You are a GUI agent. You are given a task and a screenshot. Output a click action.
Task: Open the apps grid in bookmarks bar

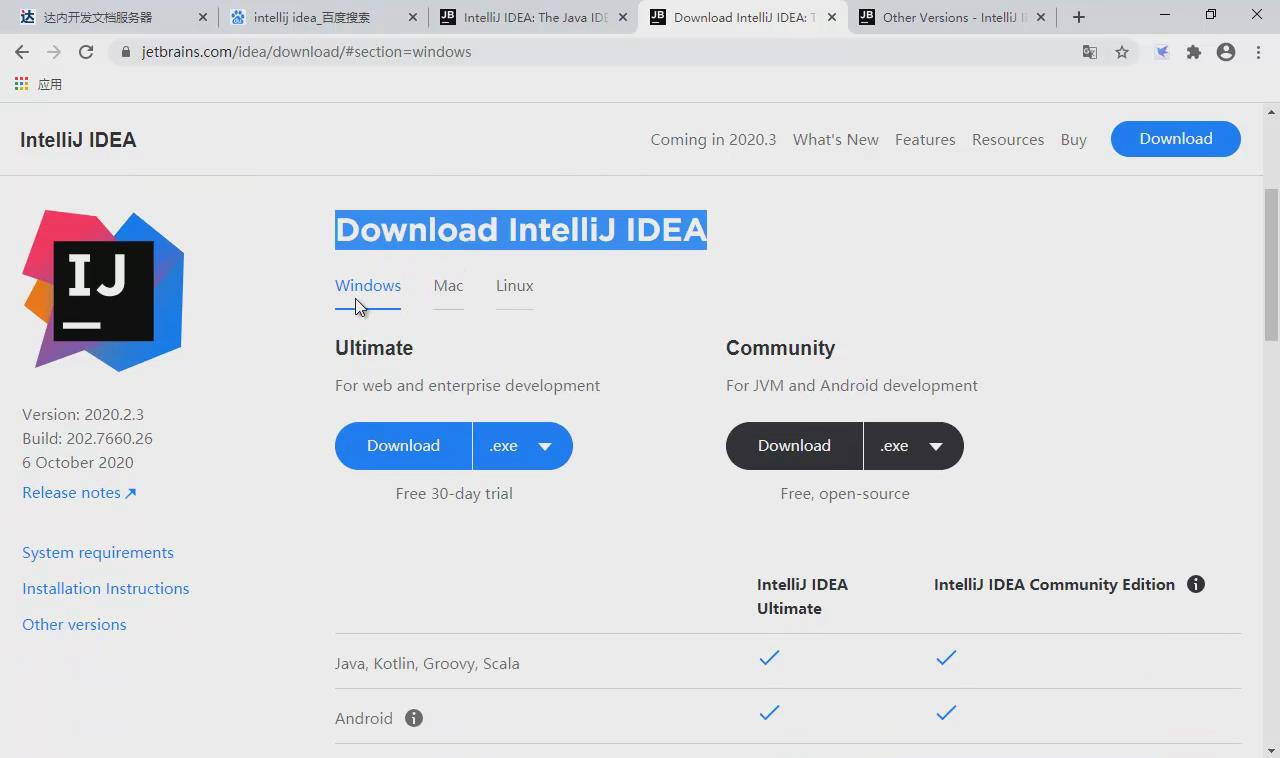[21, 84]
